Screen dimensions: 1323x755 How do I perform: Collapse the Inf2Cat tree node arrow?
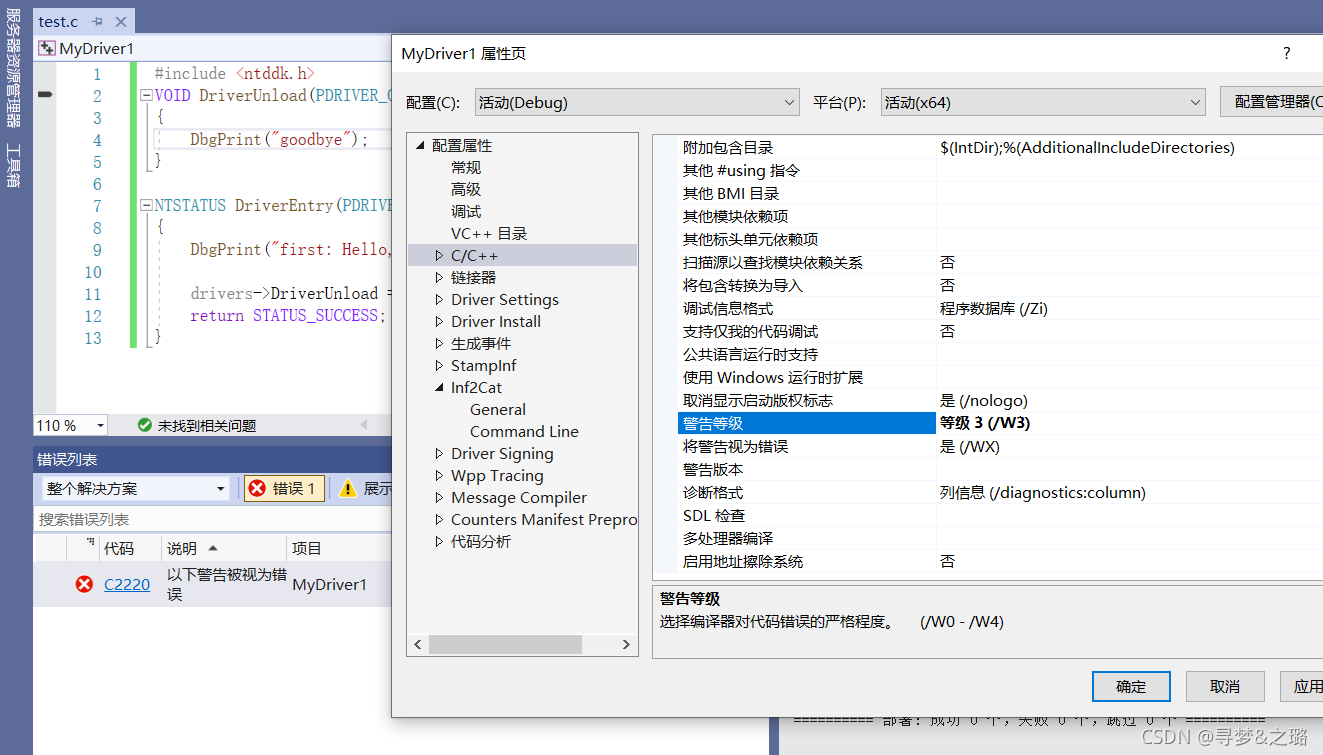[439, 388]
